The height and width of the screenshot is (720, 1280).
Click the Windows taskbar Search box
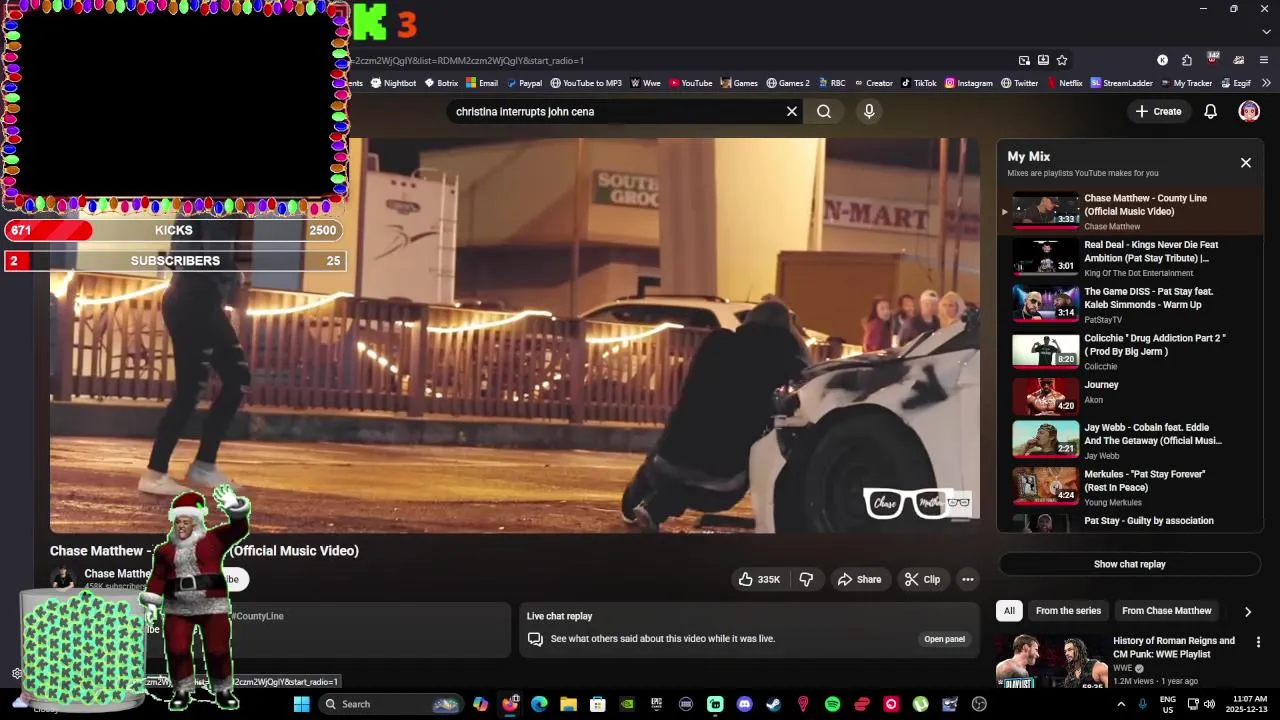(x=390, y=704)
